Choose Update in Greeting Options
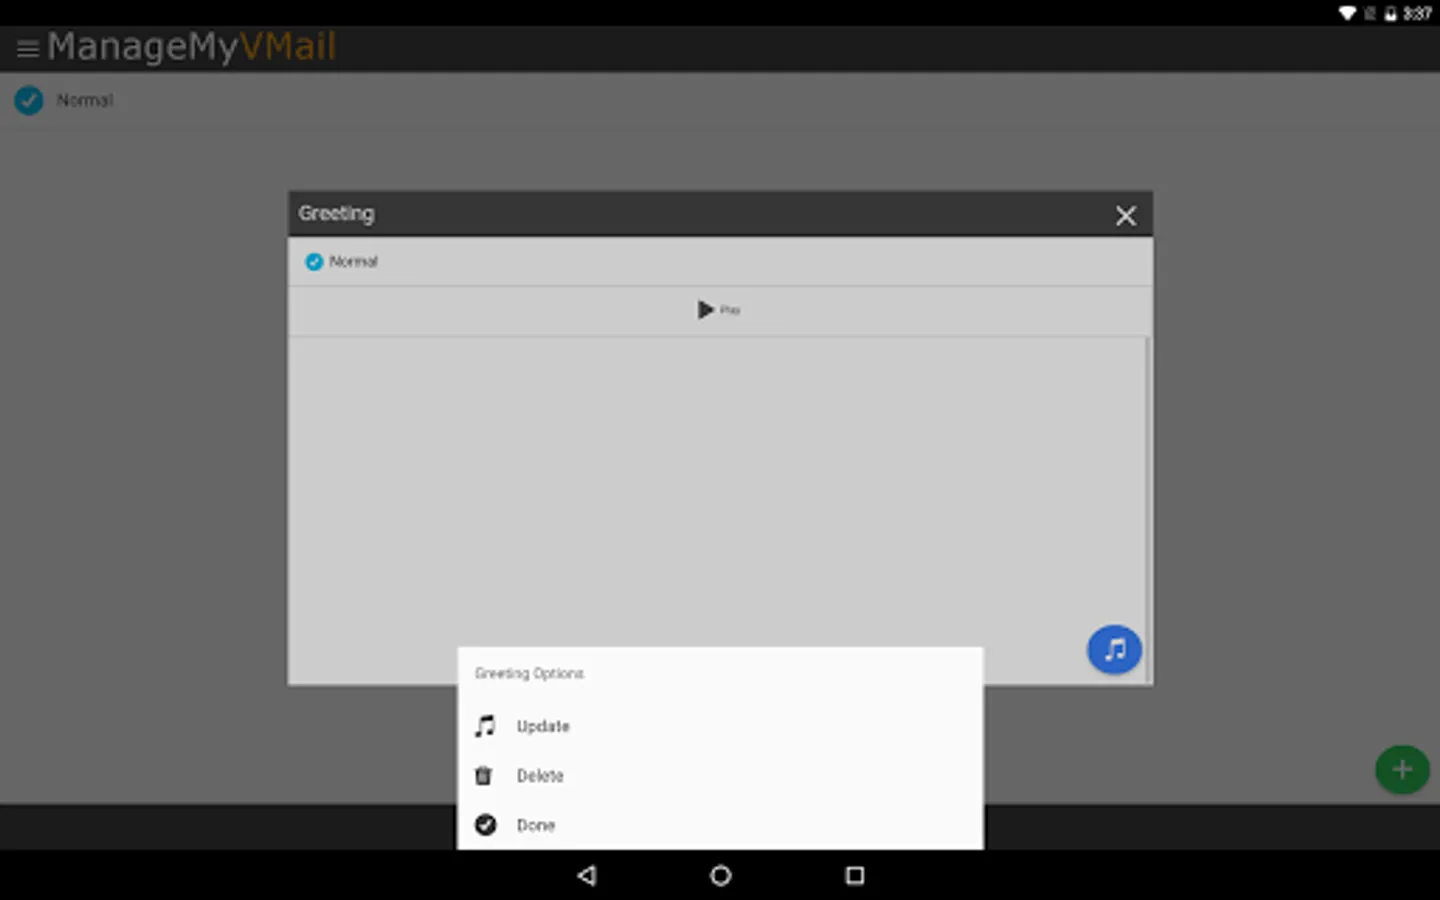 click(720, 726)
